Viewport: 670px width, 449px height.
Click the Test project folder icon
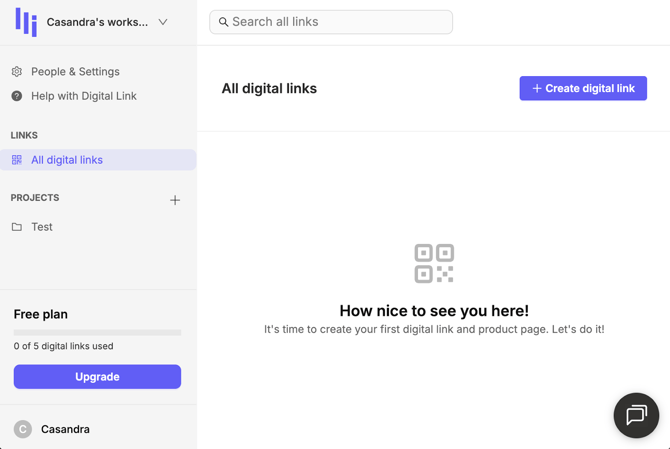pos(17,227)
